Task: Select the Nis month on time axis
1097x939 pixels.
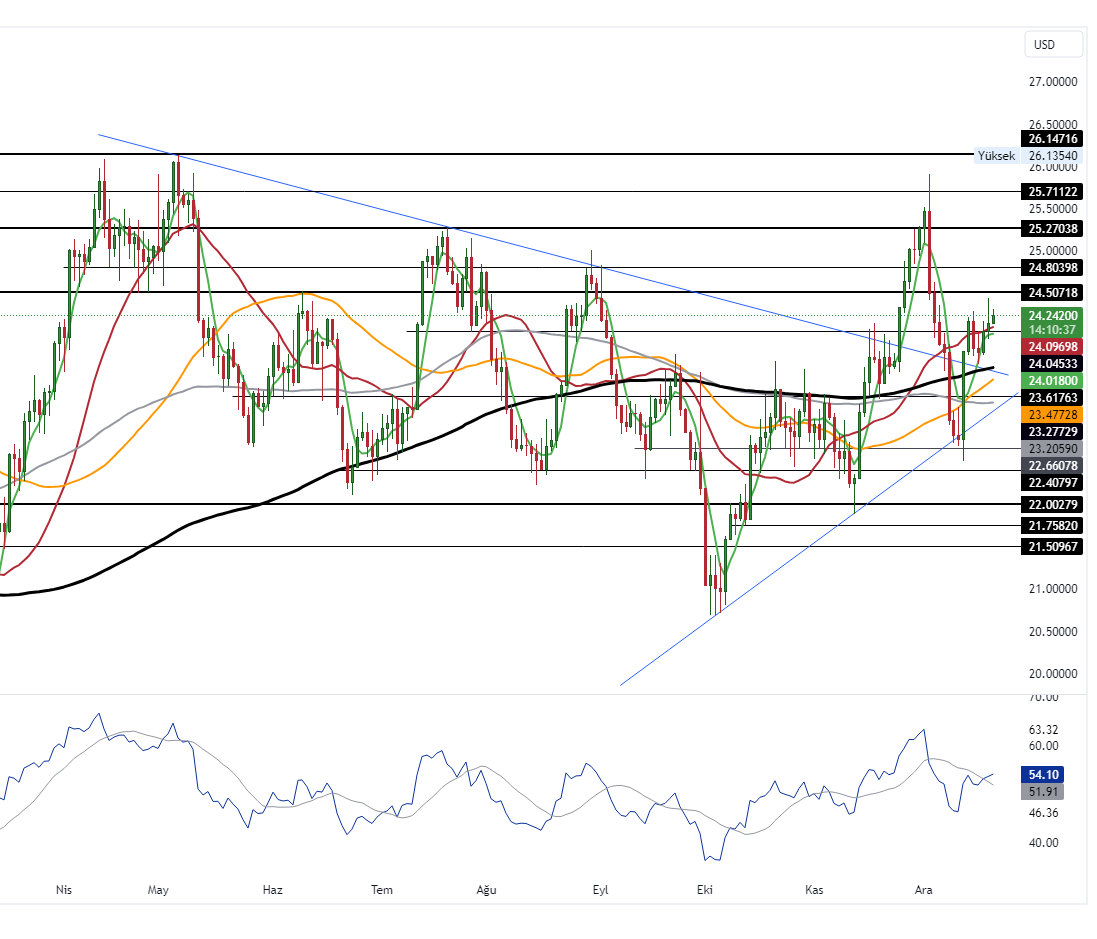Action: (x=64, y=890)
